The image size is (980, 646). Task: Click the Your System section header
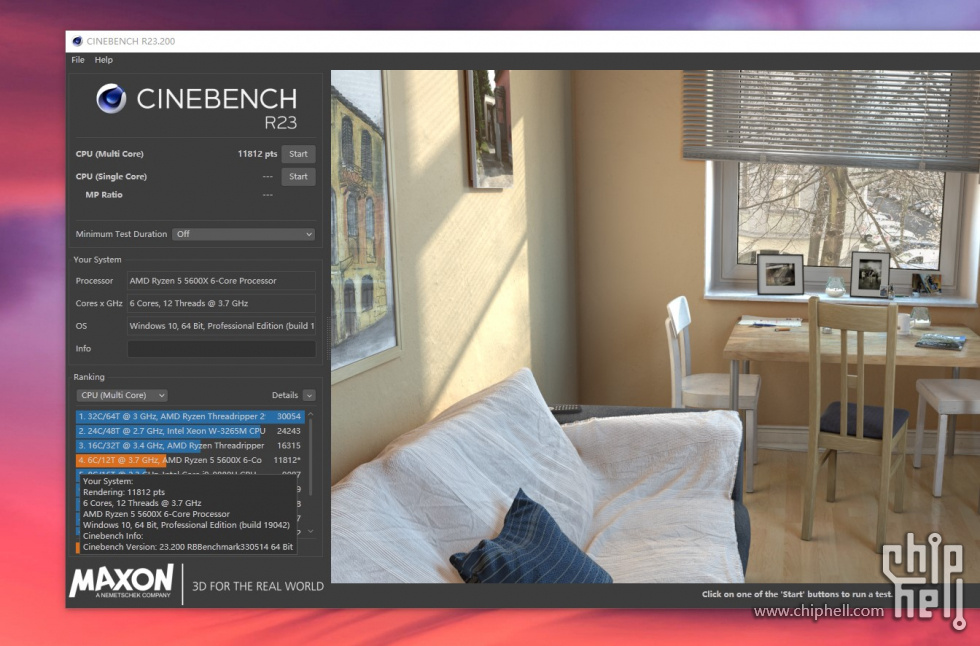[98, 259]
